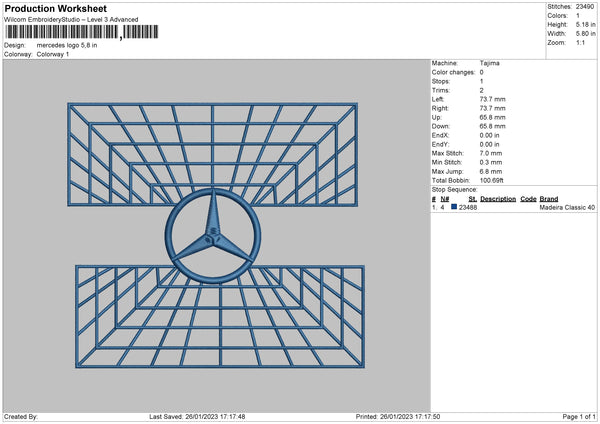Click the 'Stop Sequence:' heading
This screenshot has width=600, height=424.
coord(455,190)
